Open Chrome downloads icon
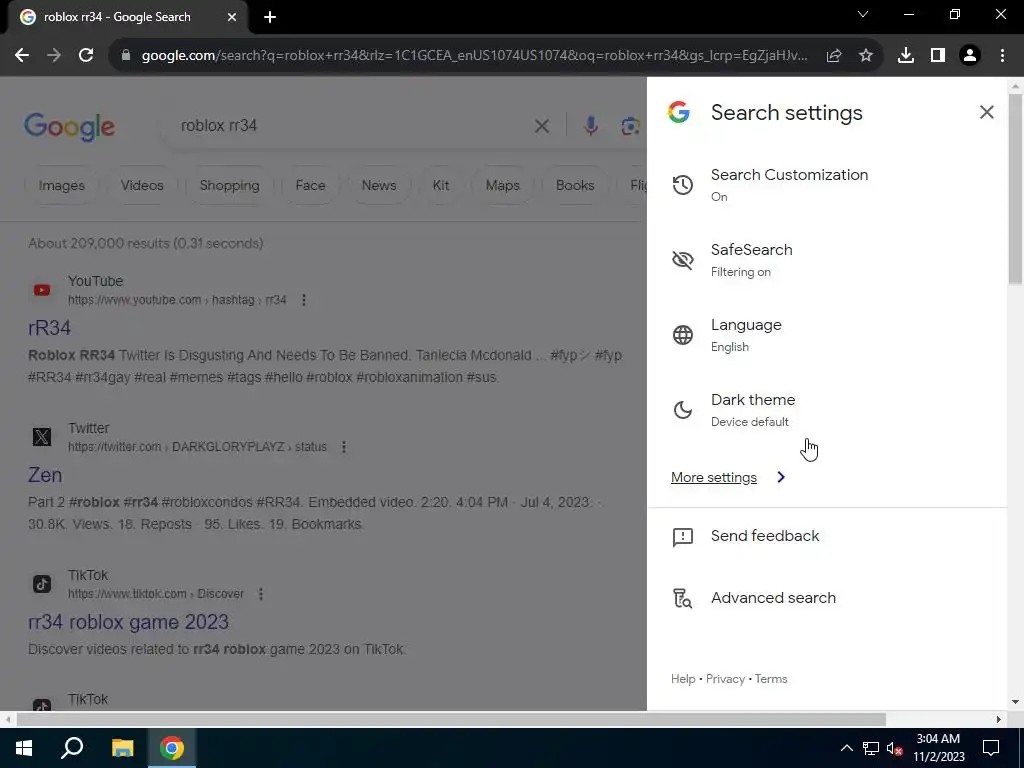 tap(906, 56)
